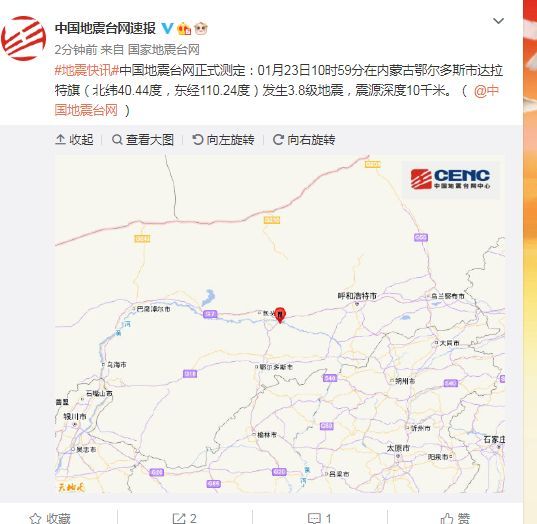537x524 pixels.
Task: Click the repost share icon
Action: tap(179, 518)
